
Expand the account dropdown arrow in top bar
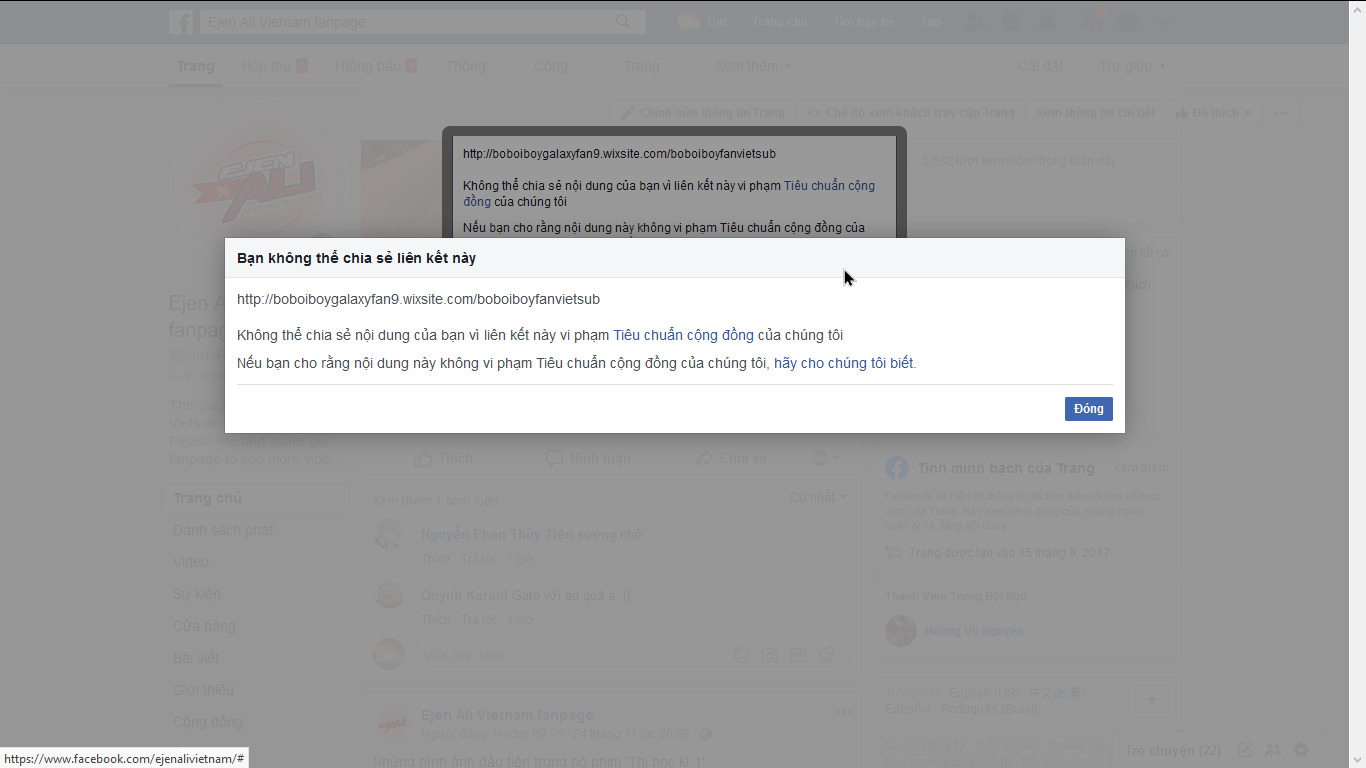(1163, 22)
